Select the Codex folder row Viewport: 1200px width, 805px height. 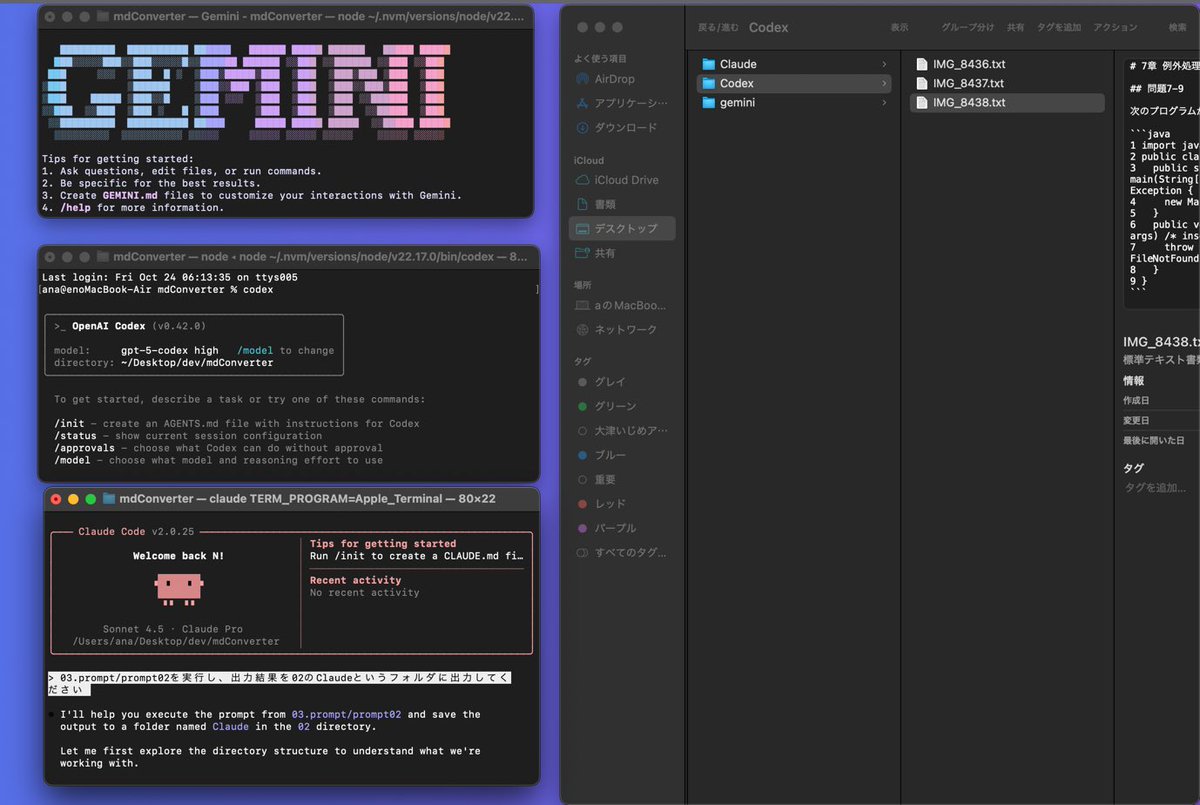point(794,83)
